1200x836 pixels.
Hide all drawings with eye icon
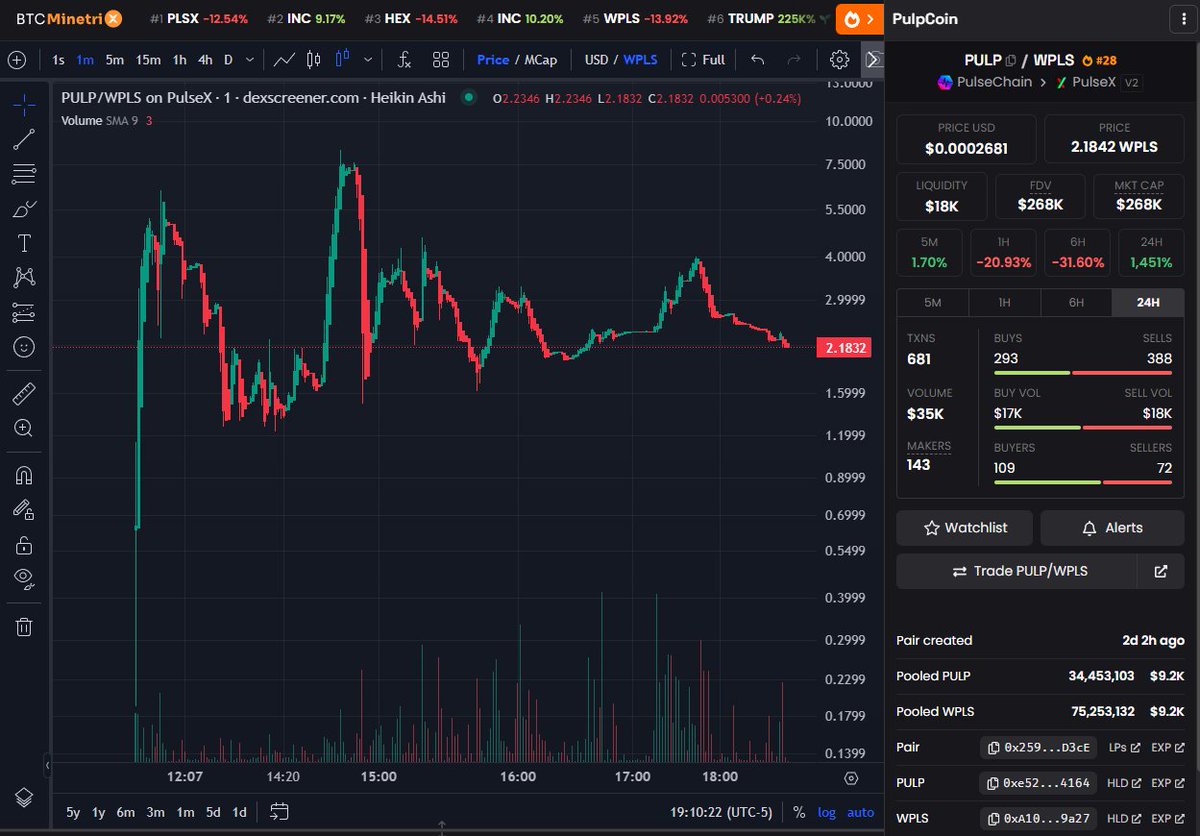(24, 578)
